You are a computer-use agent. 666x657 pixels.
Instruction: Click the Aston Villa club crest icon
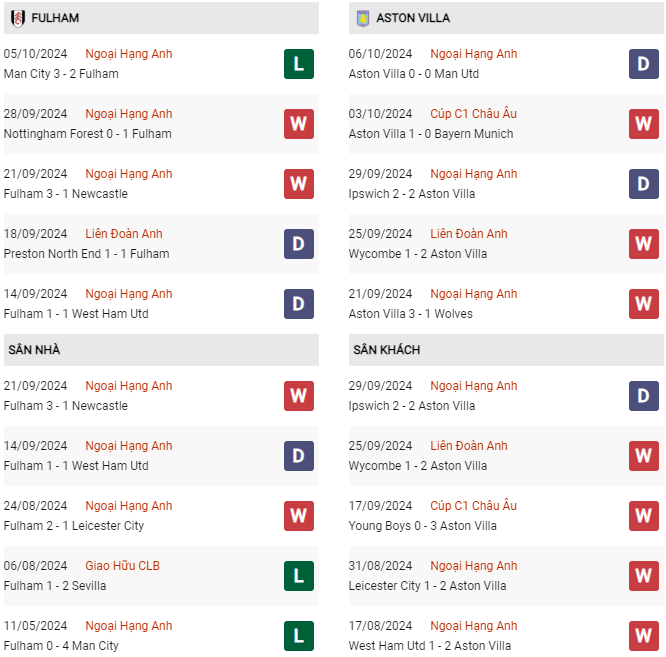(x=362, y=18)
